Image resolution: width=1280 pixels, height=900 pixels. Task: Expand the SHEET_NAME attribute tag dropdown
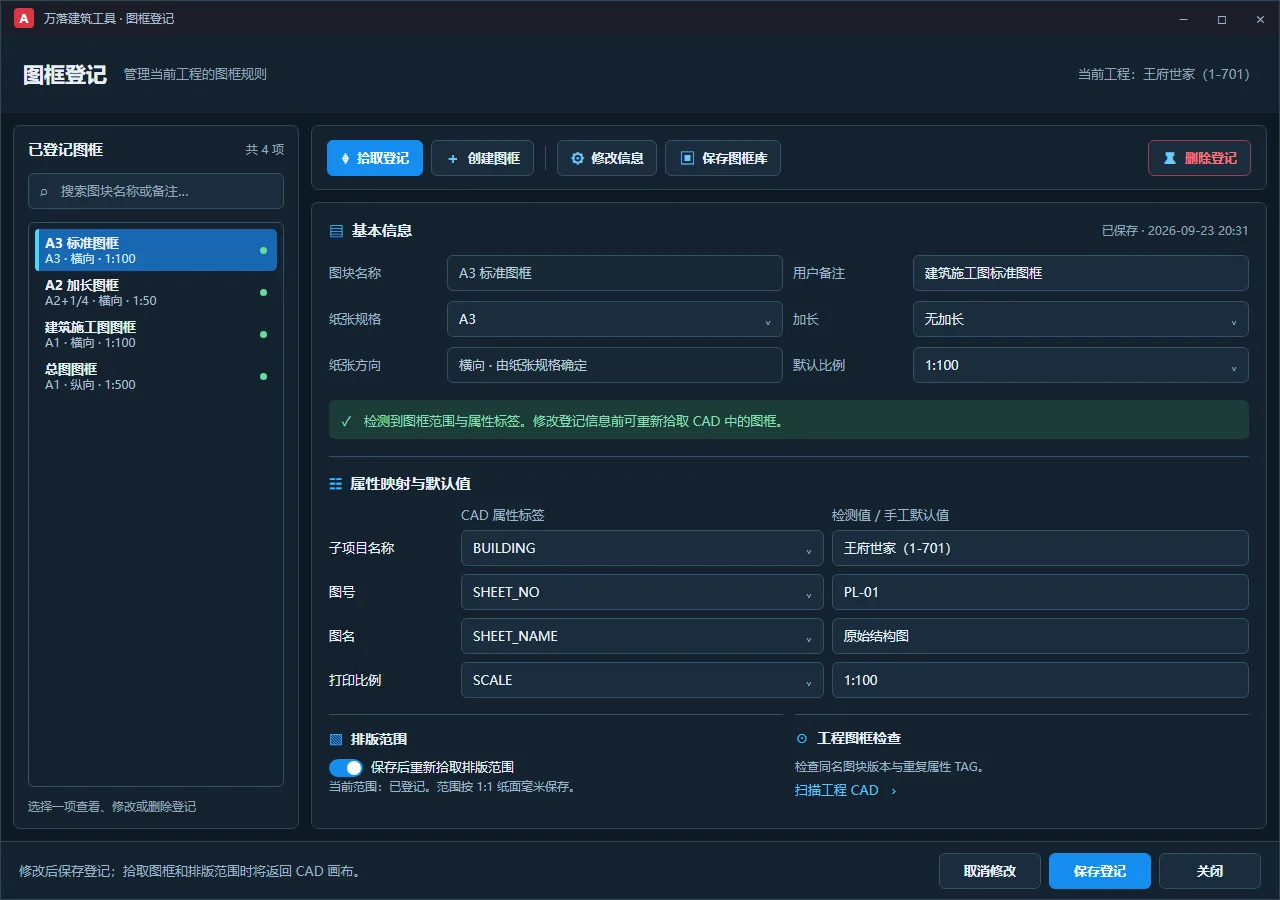(x=642, y=636)
